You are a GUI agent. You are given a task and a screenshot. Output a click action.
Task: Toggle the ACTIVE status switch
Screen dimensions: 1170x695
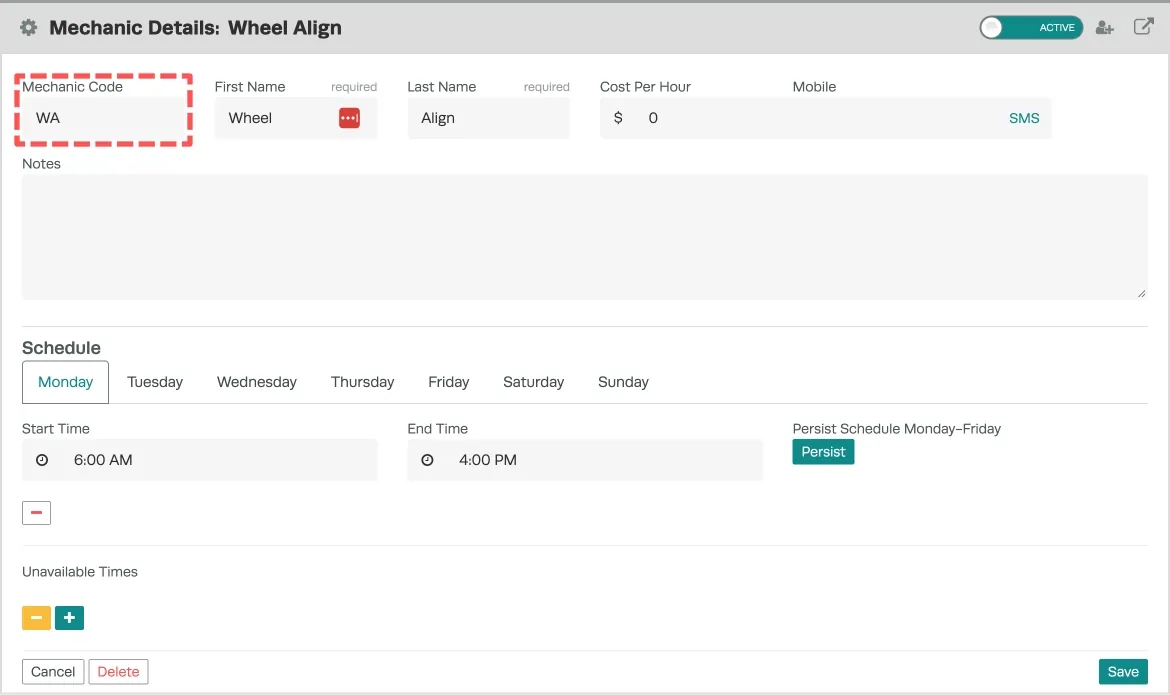[x=1030, y=28]
